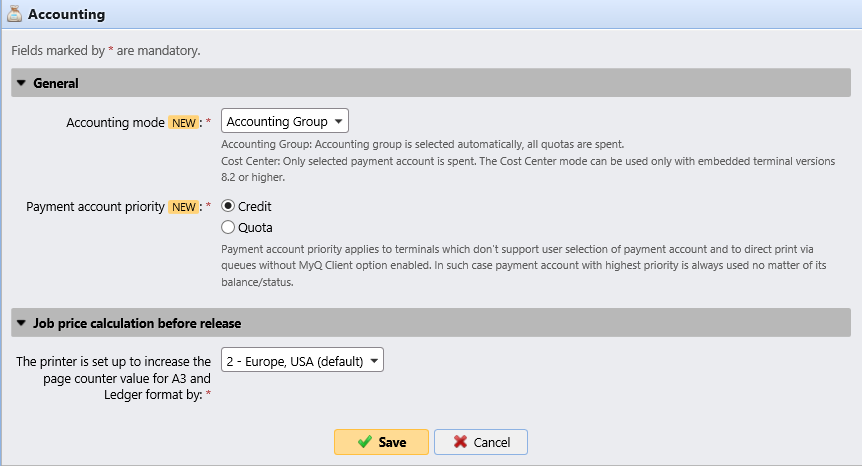Viewport: 862px width, 466px height.
Task: Click the Accounting money bag icon
Action: tap(14, 15)
